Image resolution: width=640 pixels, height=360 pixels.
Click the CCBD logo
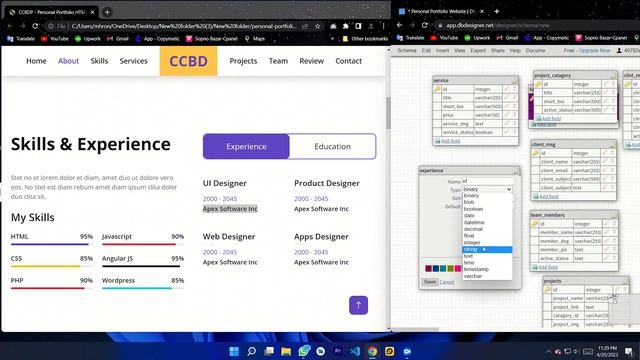point(189,61)
